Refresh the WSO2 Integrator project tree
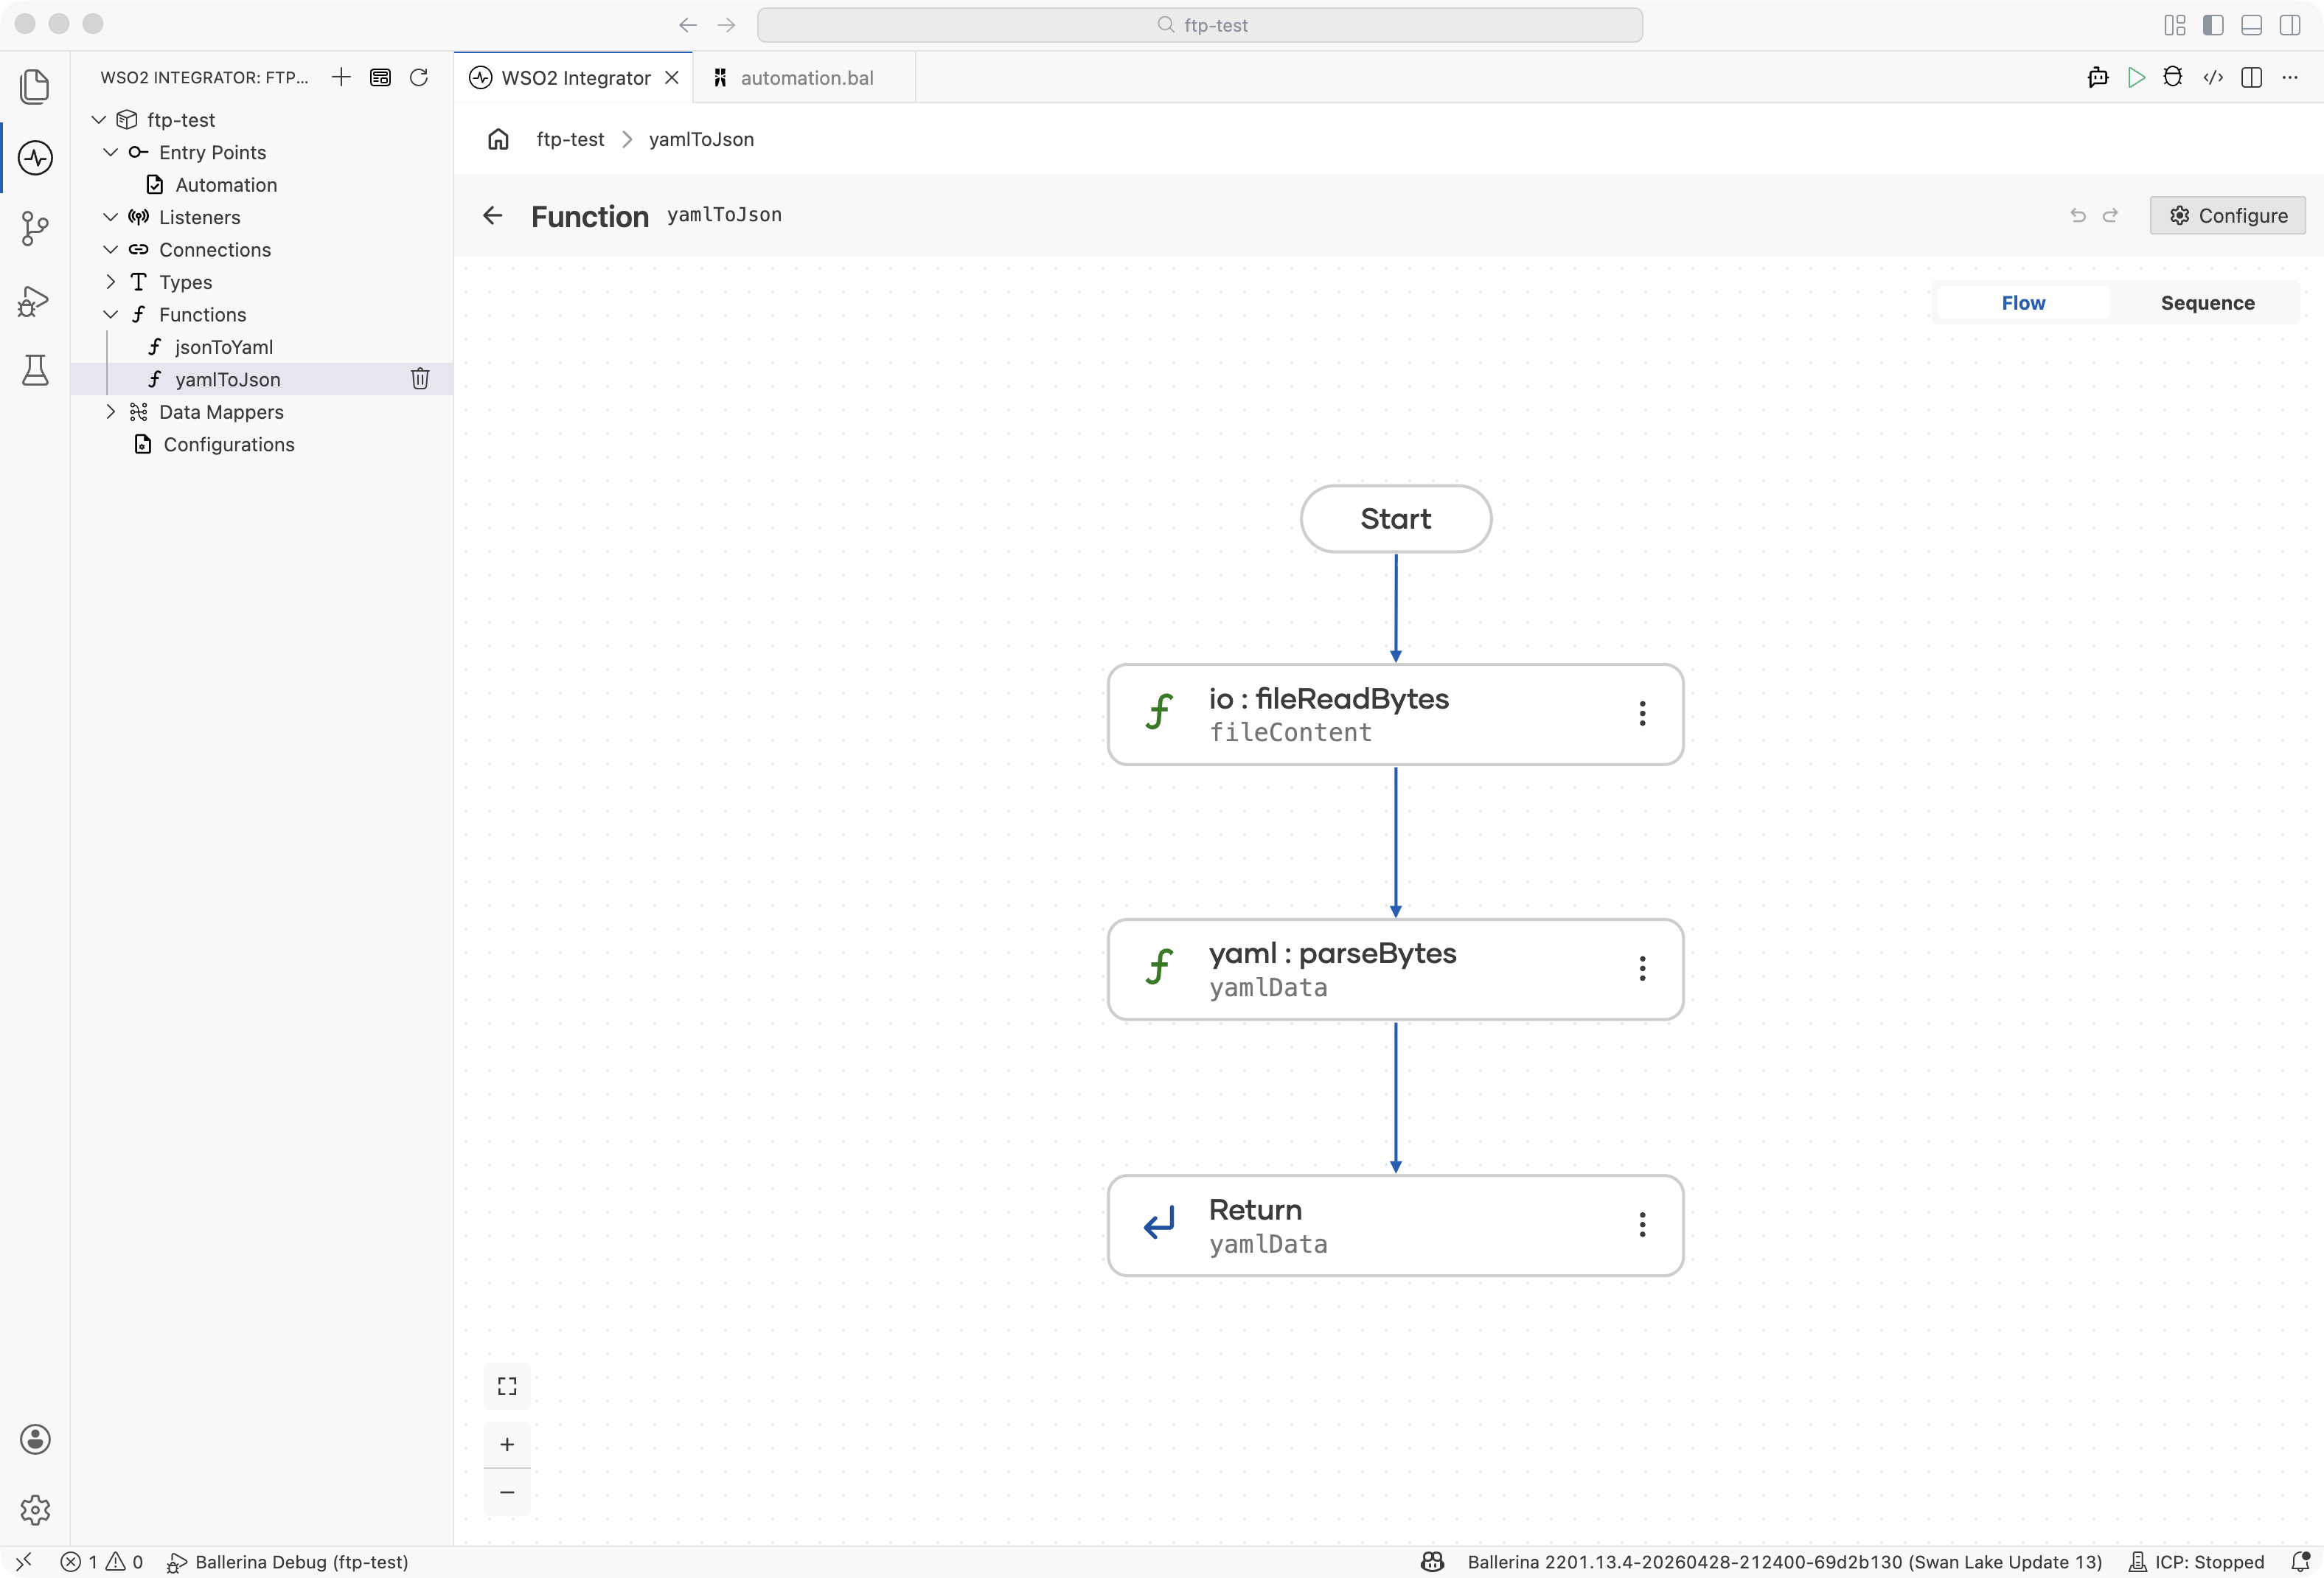Screen dimensions: 2324x1578 coord(419,78)
